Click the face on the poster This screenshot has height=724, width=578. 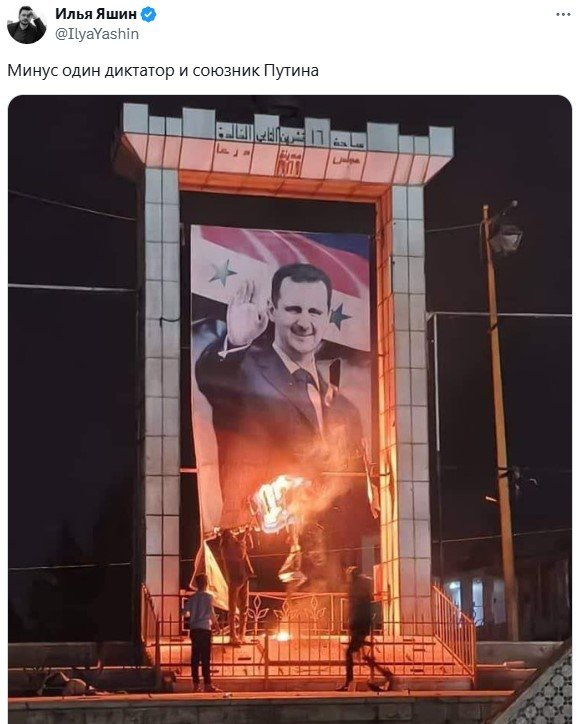point(299,308)
